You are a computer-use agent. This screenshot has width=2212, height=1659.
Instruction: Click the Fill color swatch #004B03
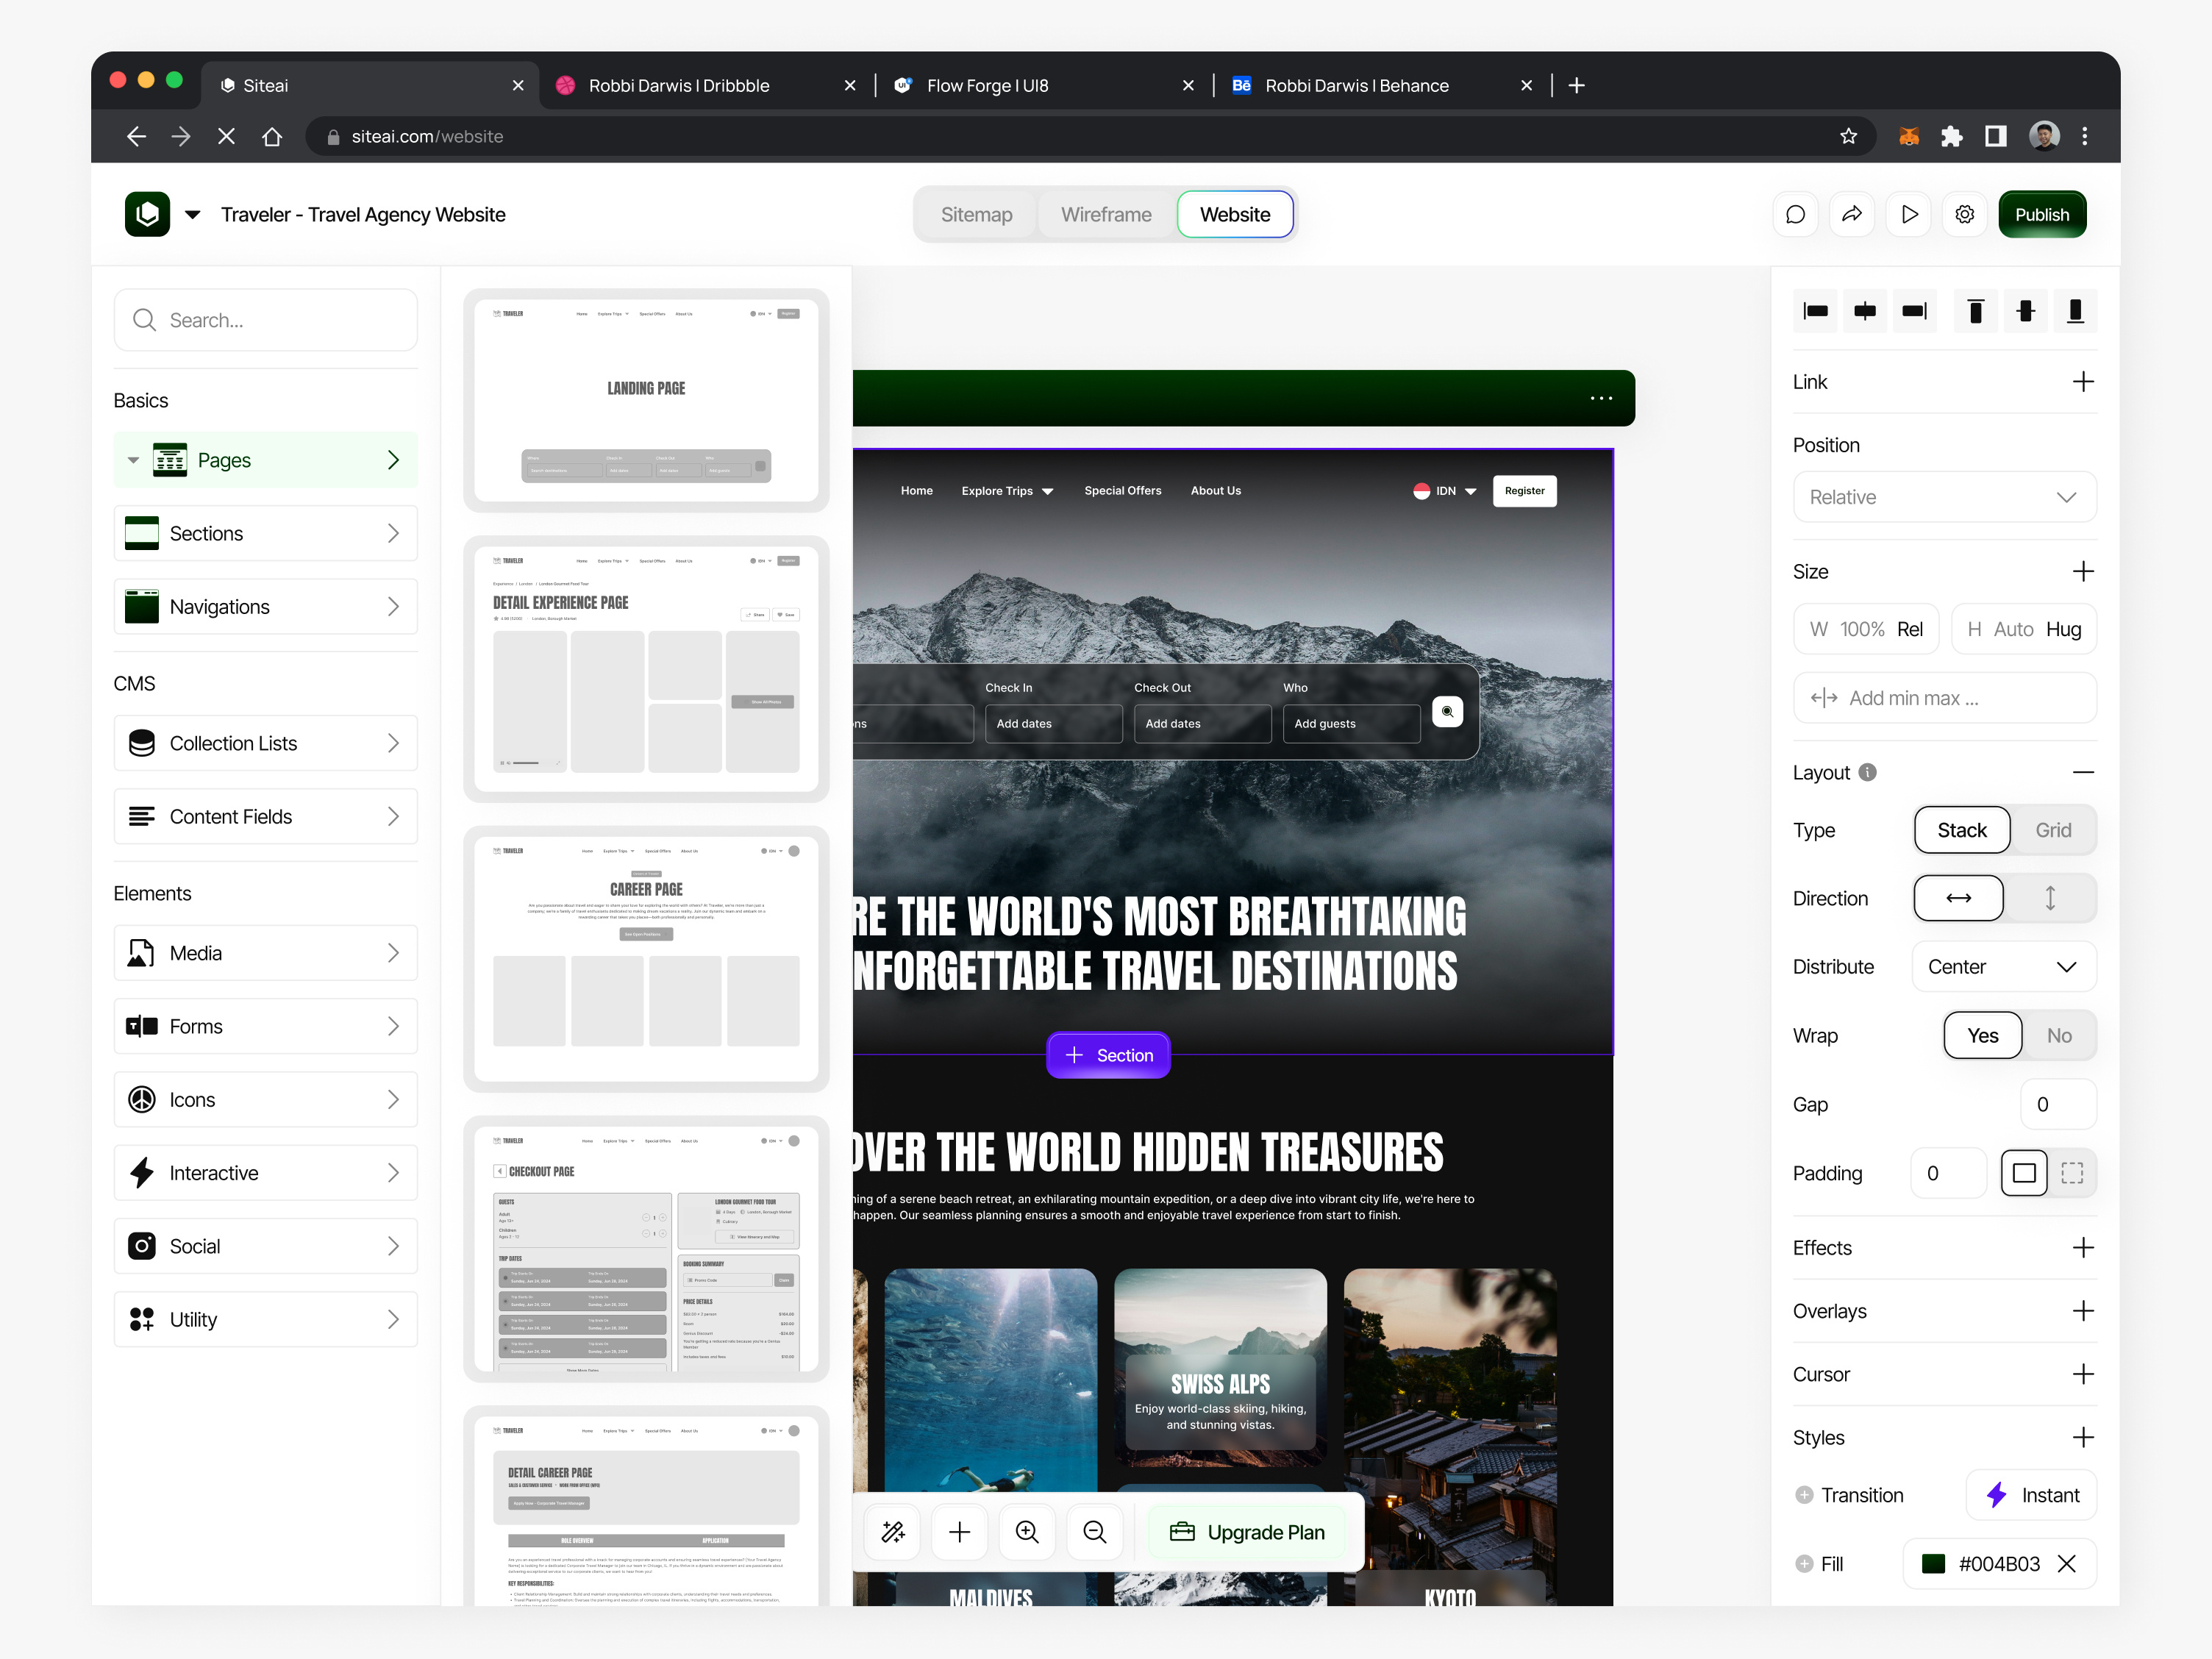[x=1934, y=1563]
